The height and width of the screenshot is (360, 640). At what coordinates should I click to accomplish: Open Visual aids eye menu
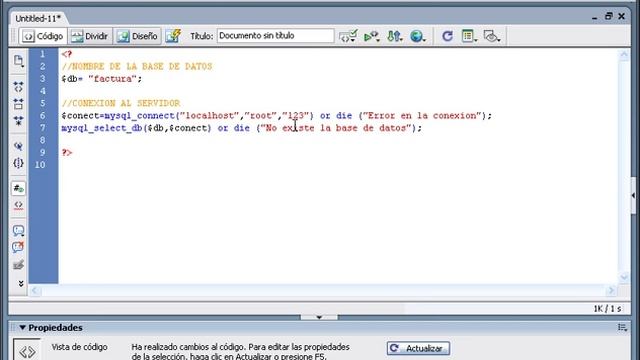click(492, 36)
